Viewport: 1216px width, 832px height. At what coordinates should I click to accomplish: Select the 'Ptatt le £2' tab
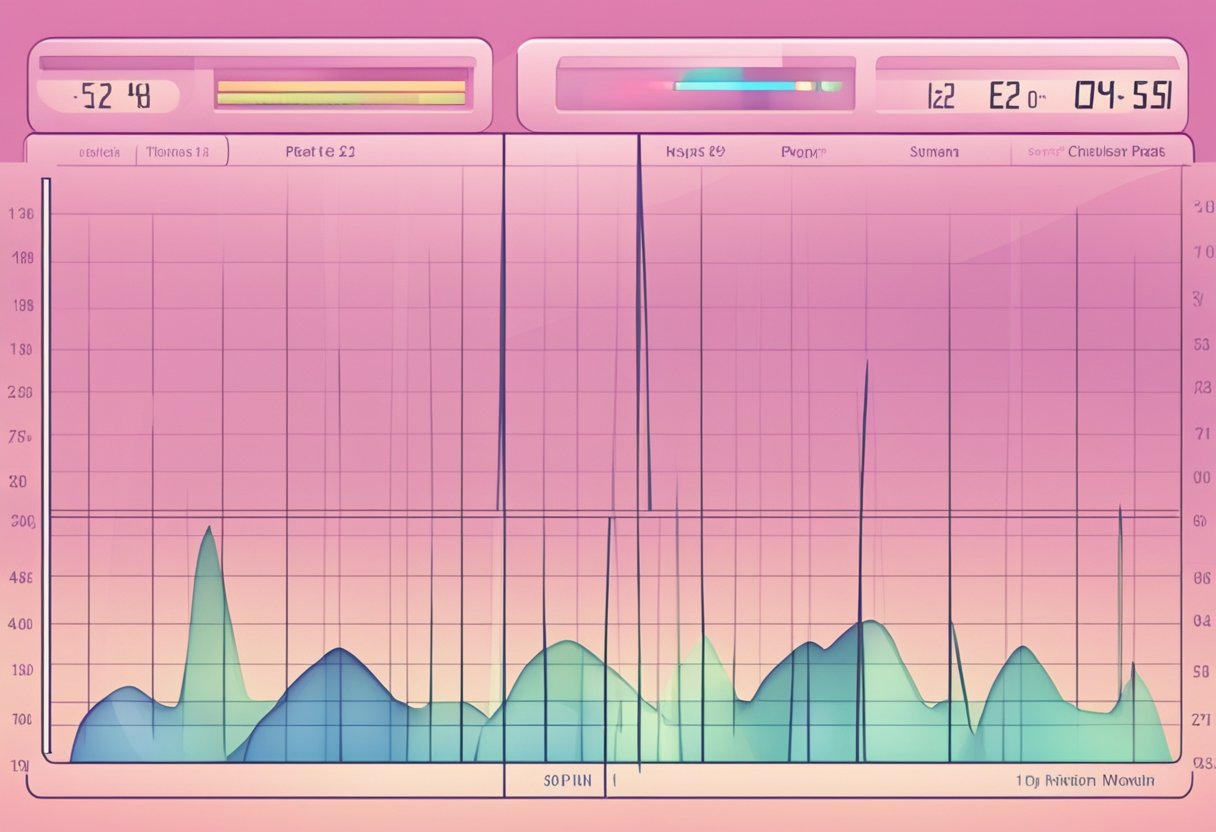coord(320,153)
